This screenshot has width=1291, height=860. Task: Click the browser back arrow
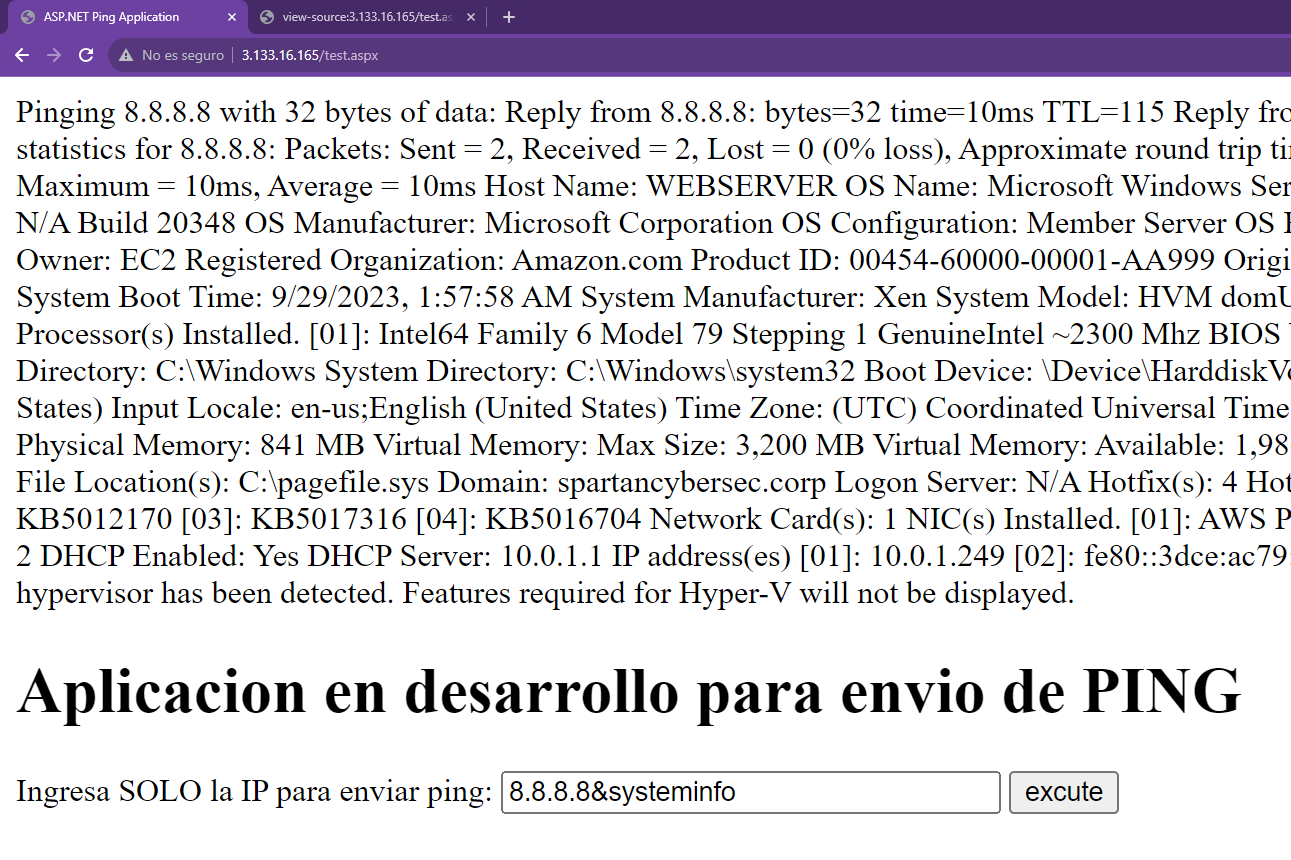click(x=22, y=55)
